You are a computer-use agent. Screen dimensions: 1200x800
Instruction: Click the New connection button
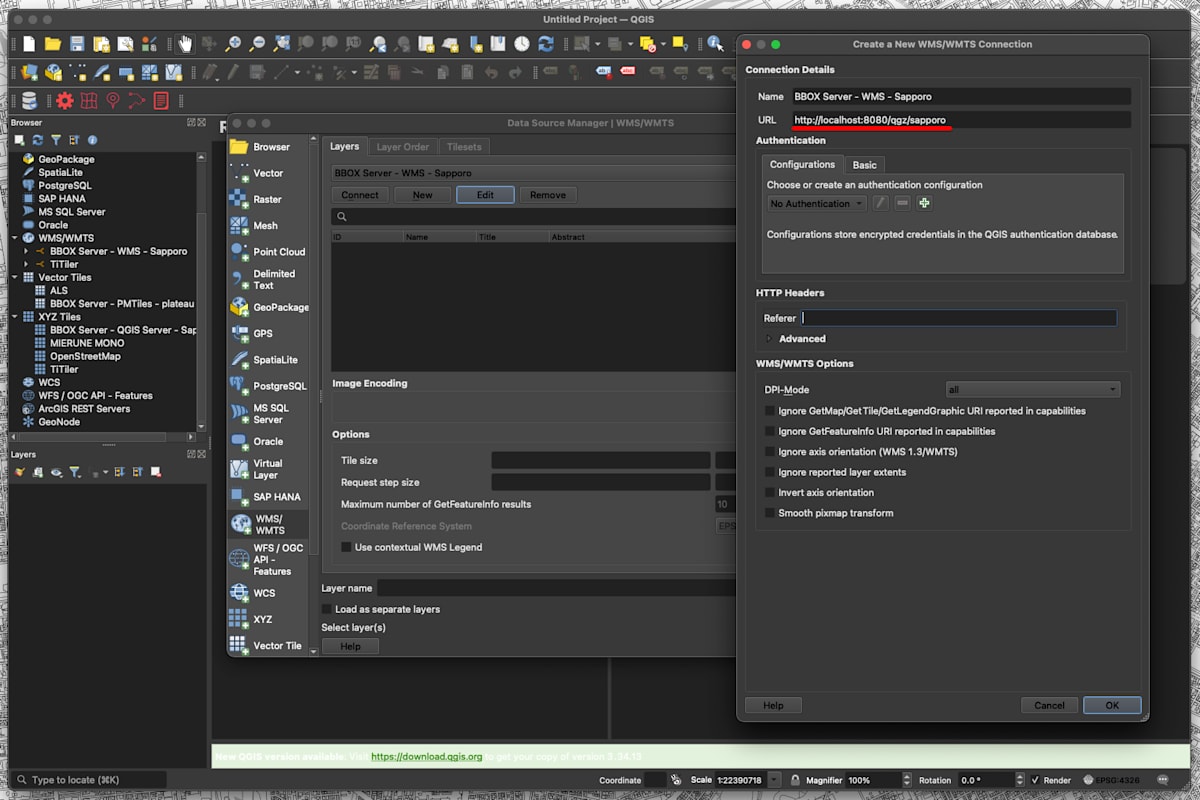pos(422,195)
